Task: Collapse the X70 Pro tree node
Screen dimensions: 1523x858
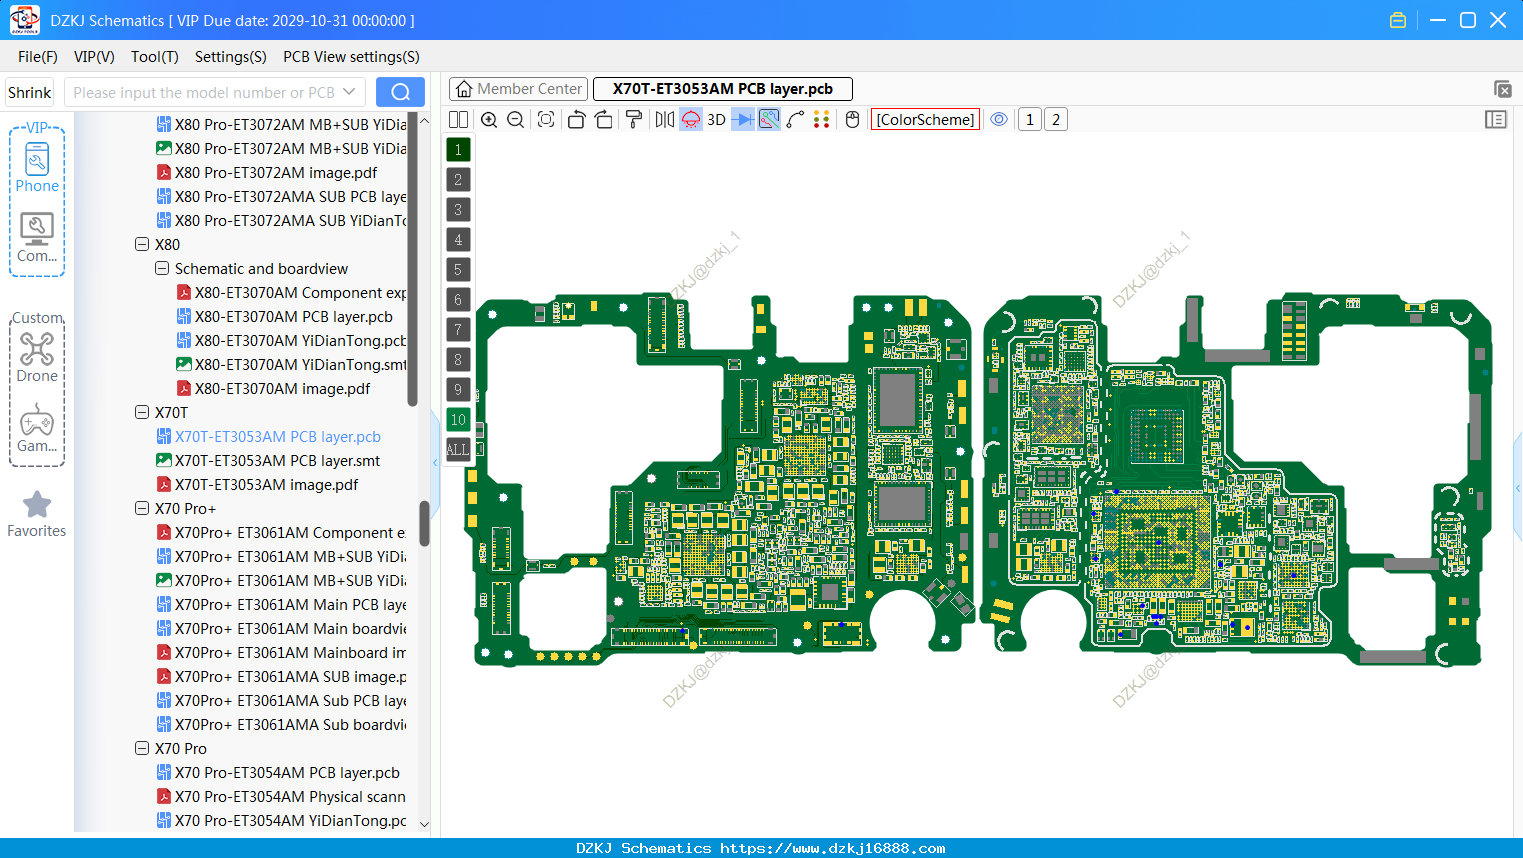Action: (x=142, y=749)
